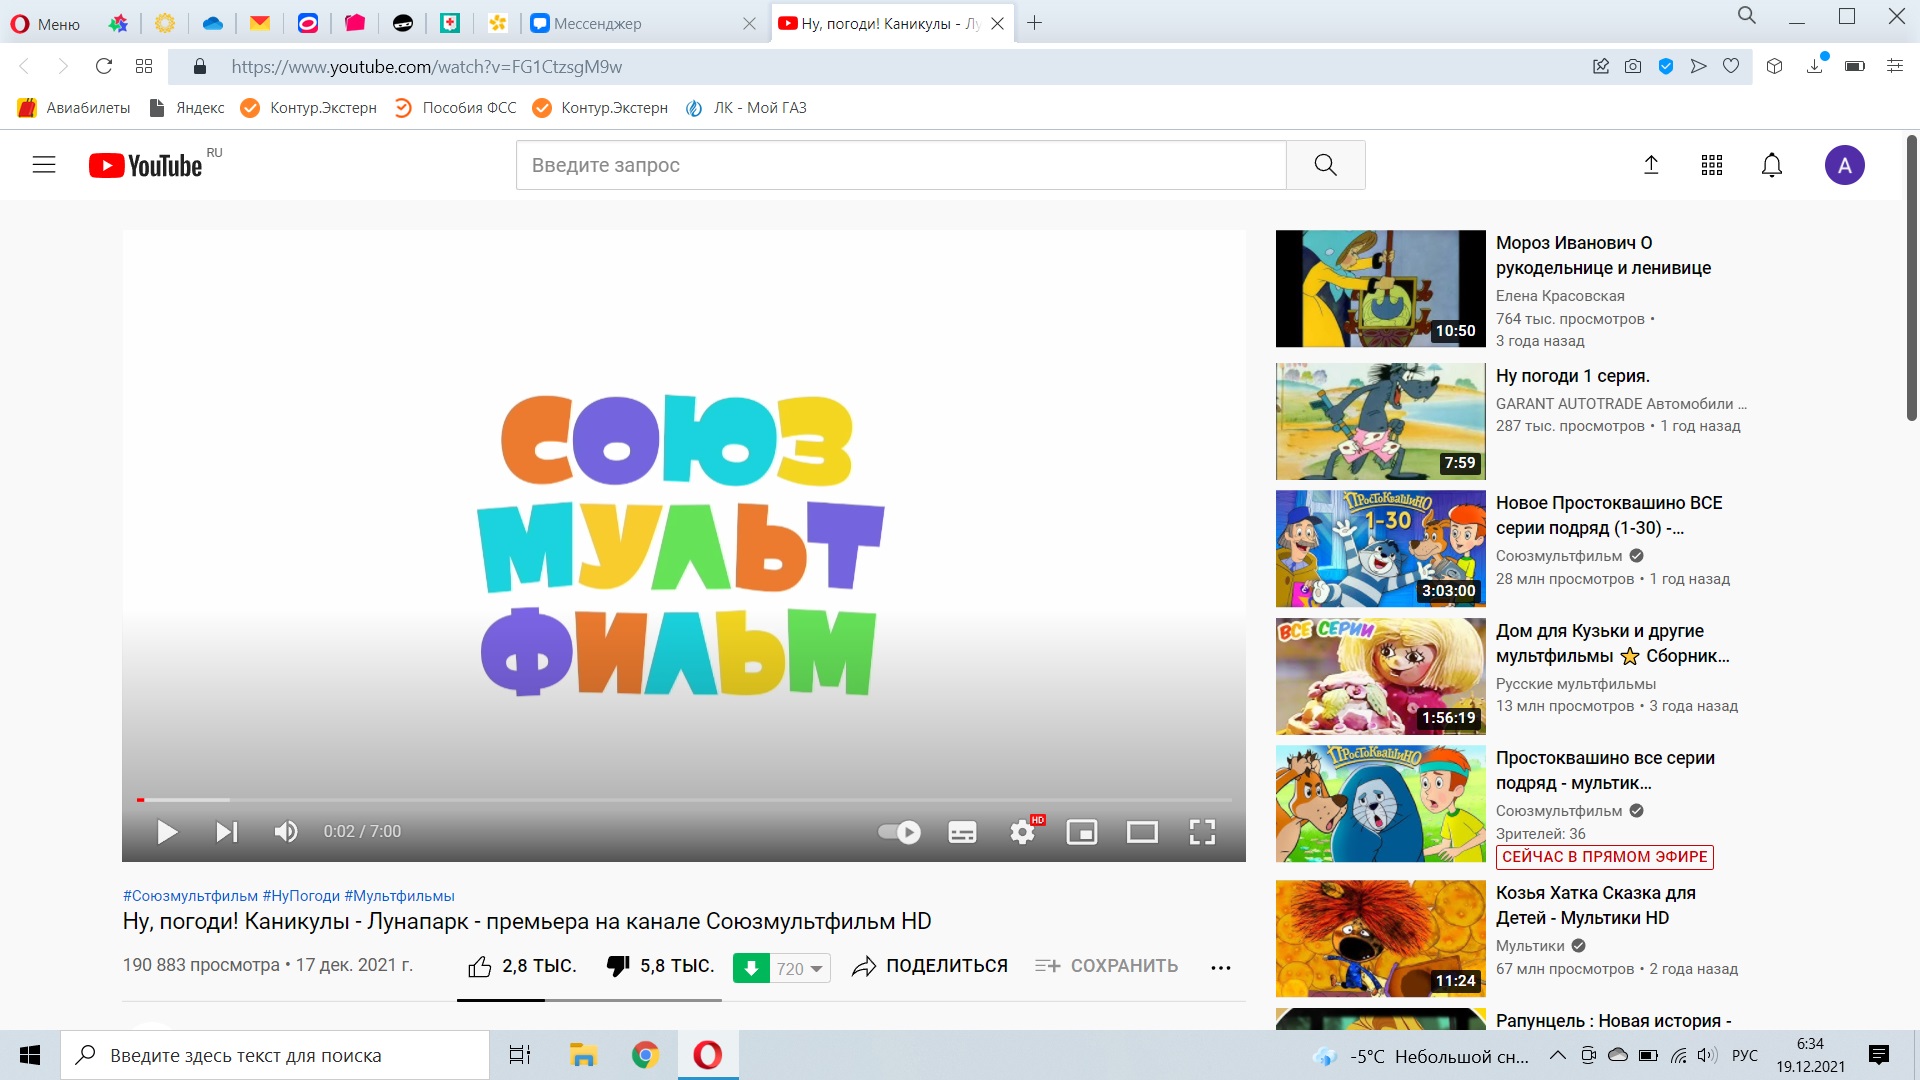Open File Explorer from taskbar
The width and height of the screenshot is (1920, 1080).
(583, 1055)
